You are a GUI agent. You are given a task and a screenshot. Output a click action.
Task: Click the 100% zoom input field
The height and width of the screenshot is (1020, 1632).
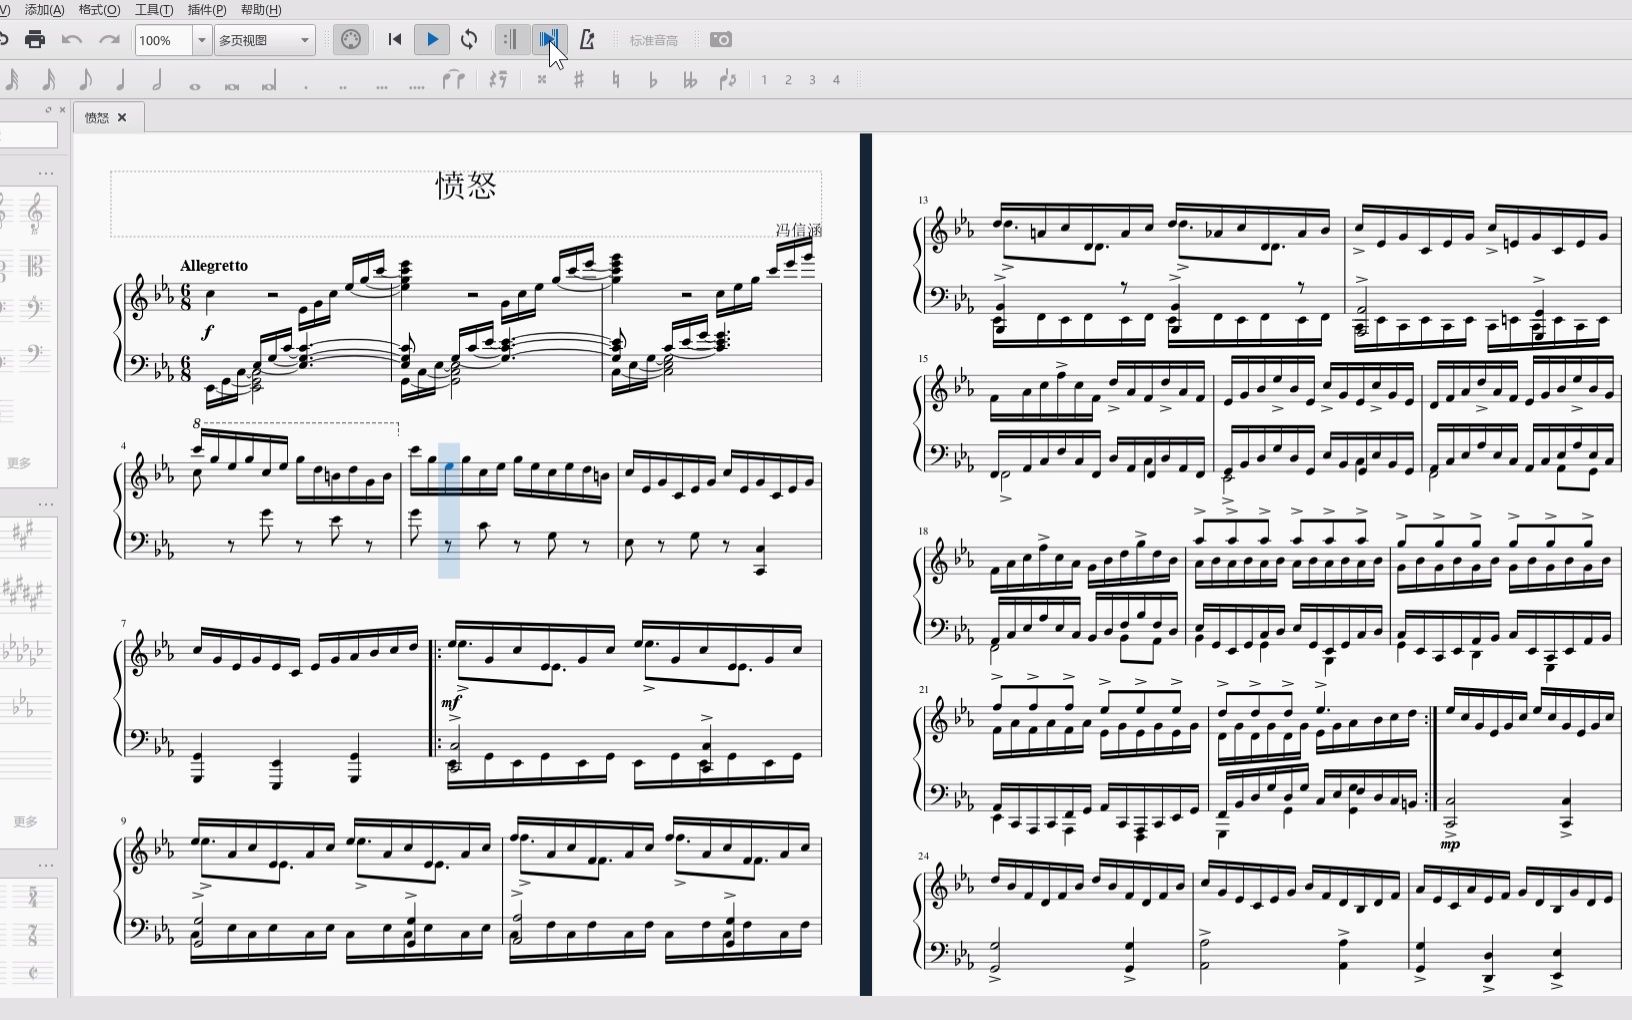pyautogui.click(x=164, y=40)
